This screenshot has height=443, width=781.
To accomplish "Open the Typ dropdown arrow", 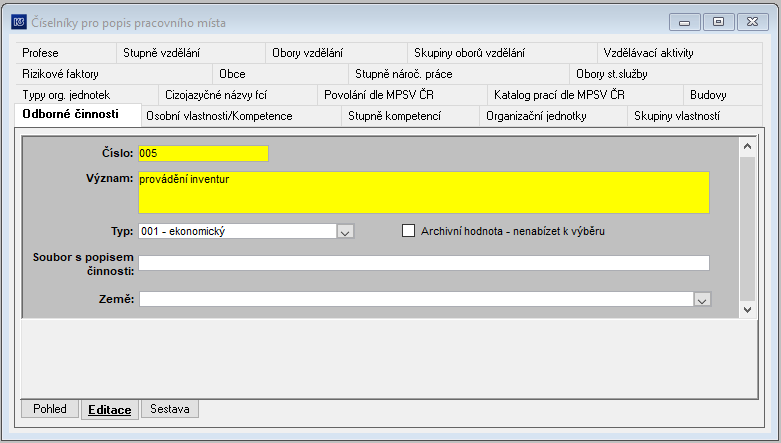I will 345,232.
